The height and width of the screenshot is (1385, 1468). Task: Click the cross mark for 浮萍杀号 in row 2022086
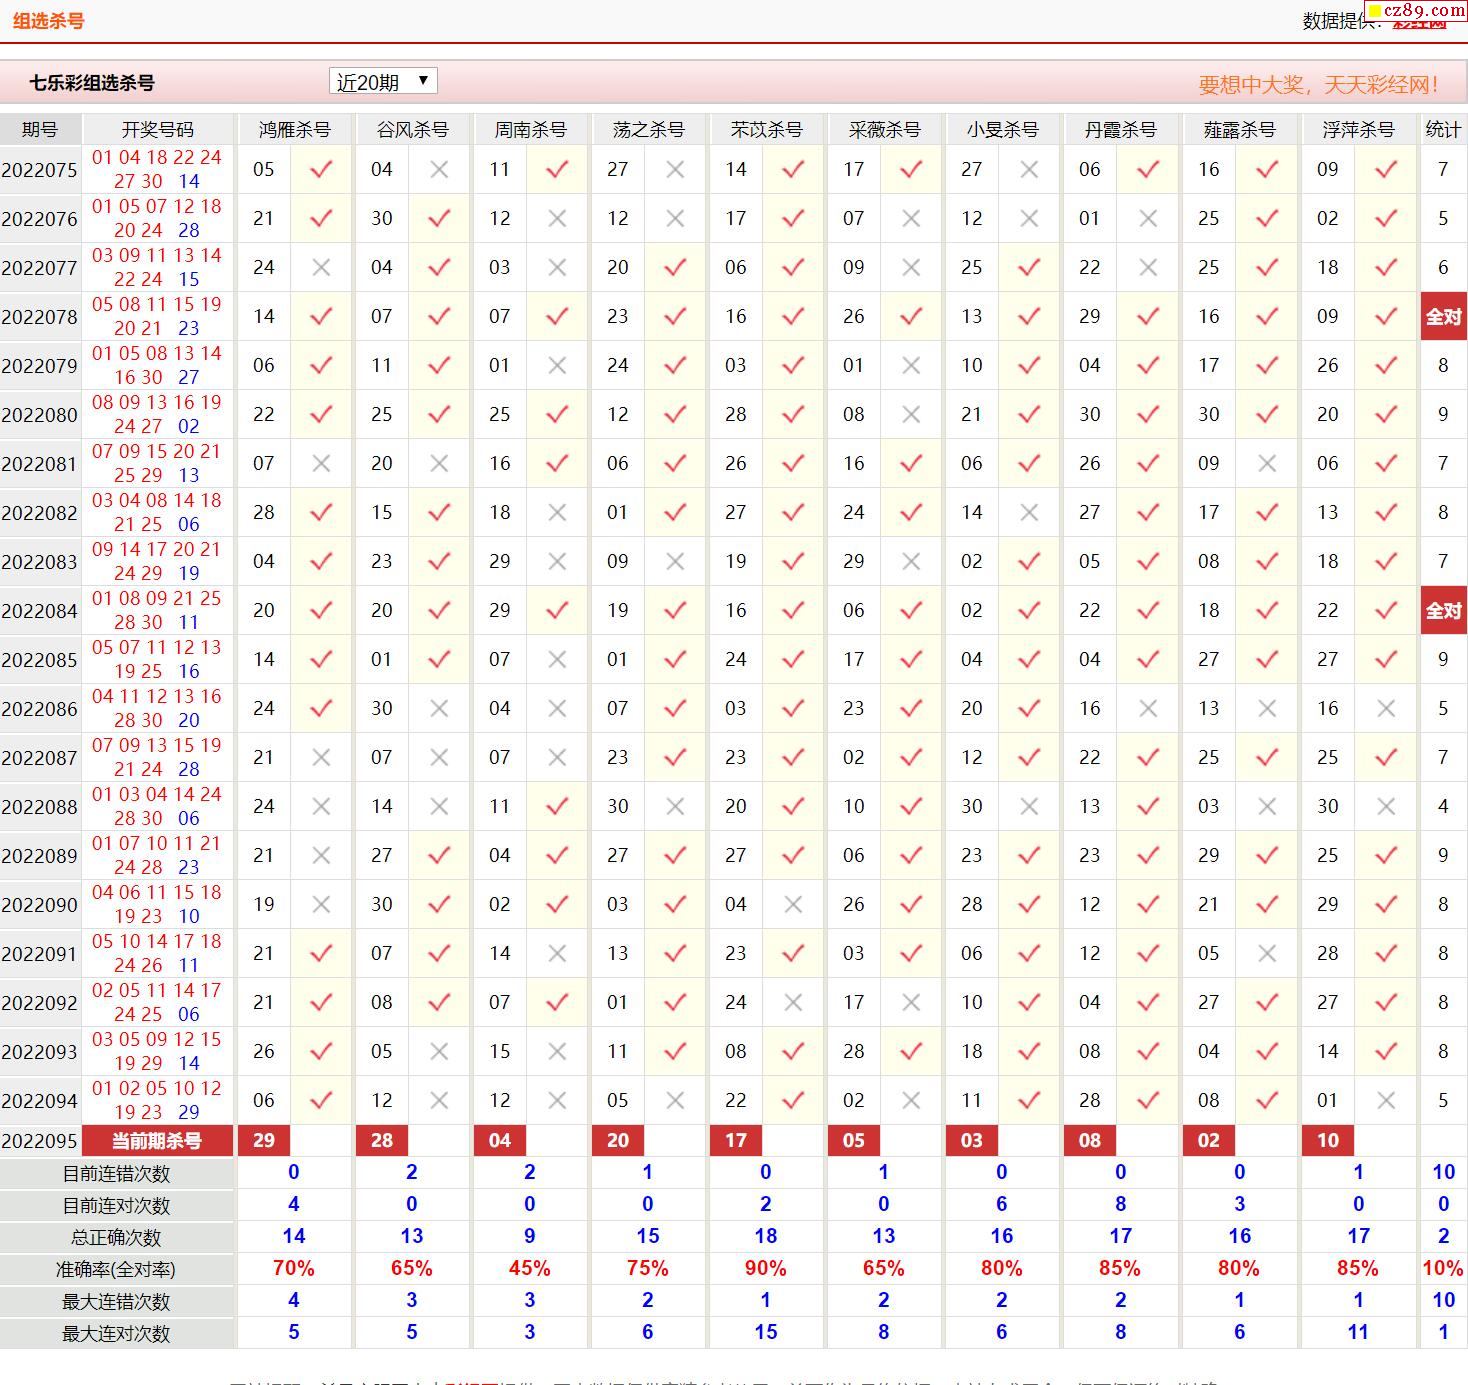pos(1386,709)
